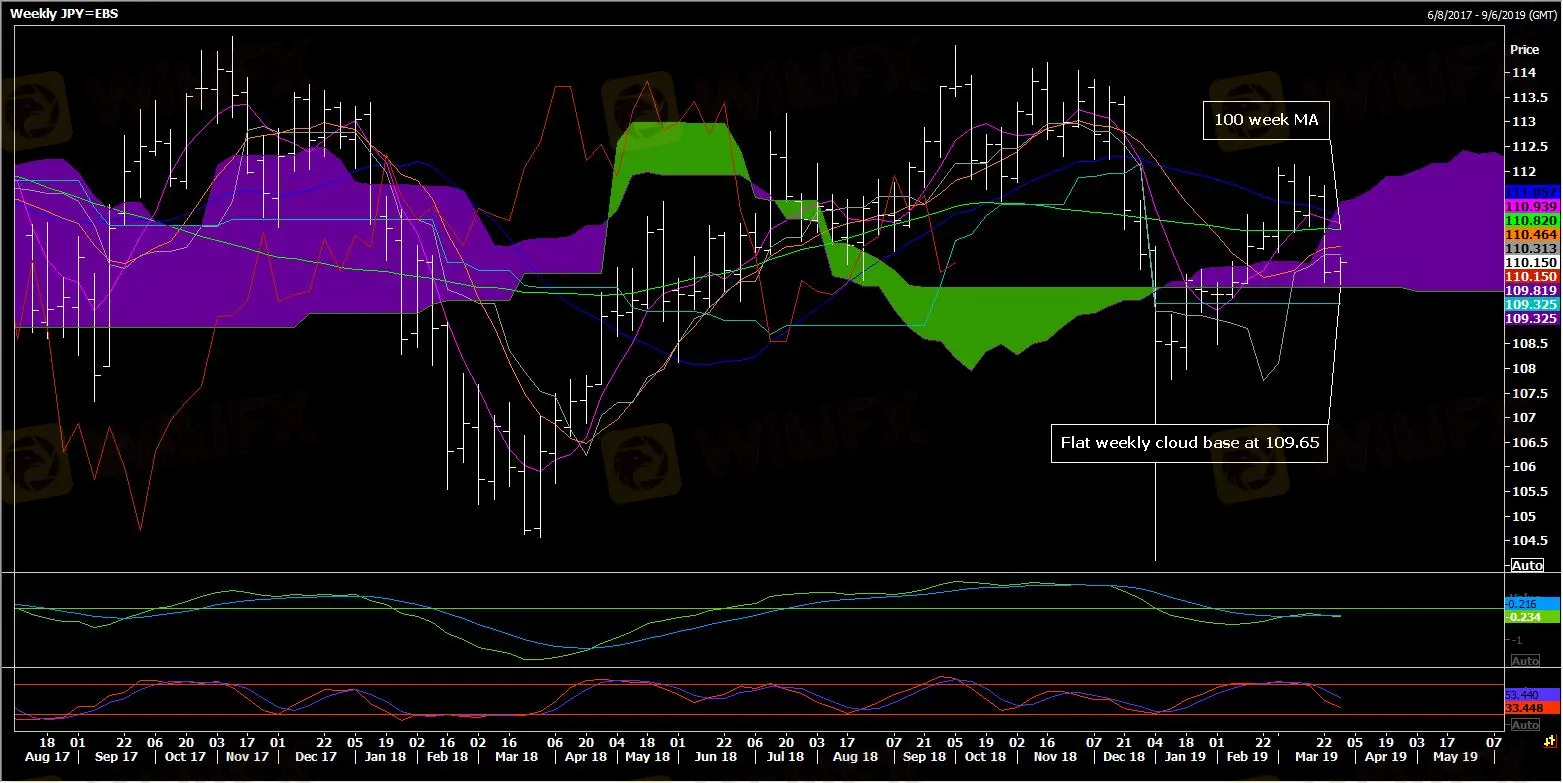This screenshot has height=783, width=1563.
Task: Select the gray 110.313 price tag
Action: tap(1530, 248)
